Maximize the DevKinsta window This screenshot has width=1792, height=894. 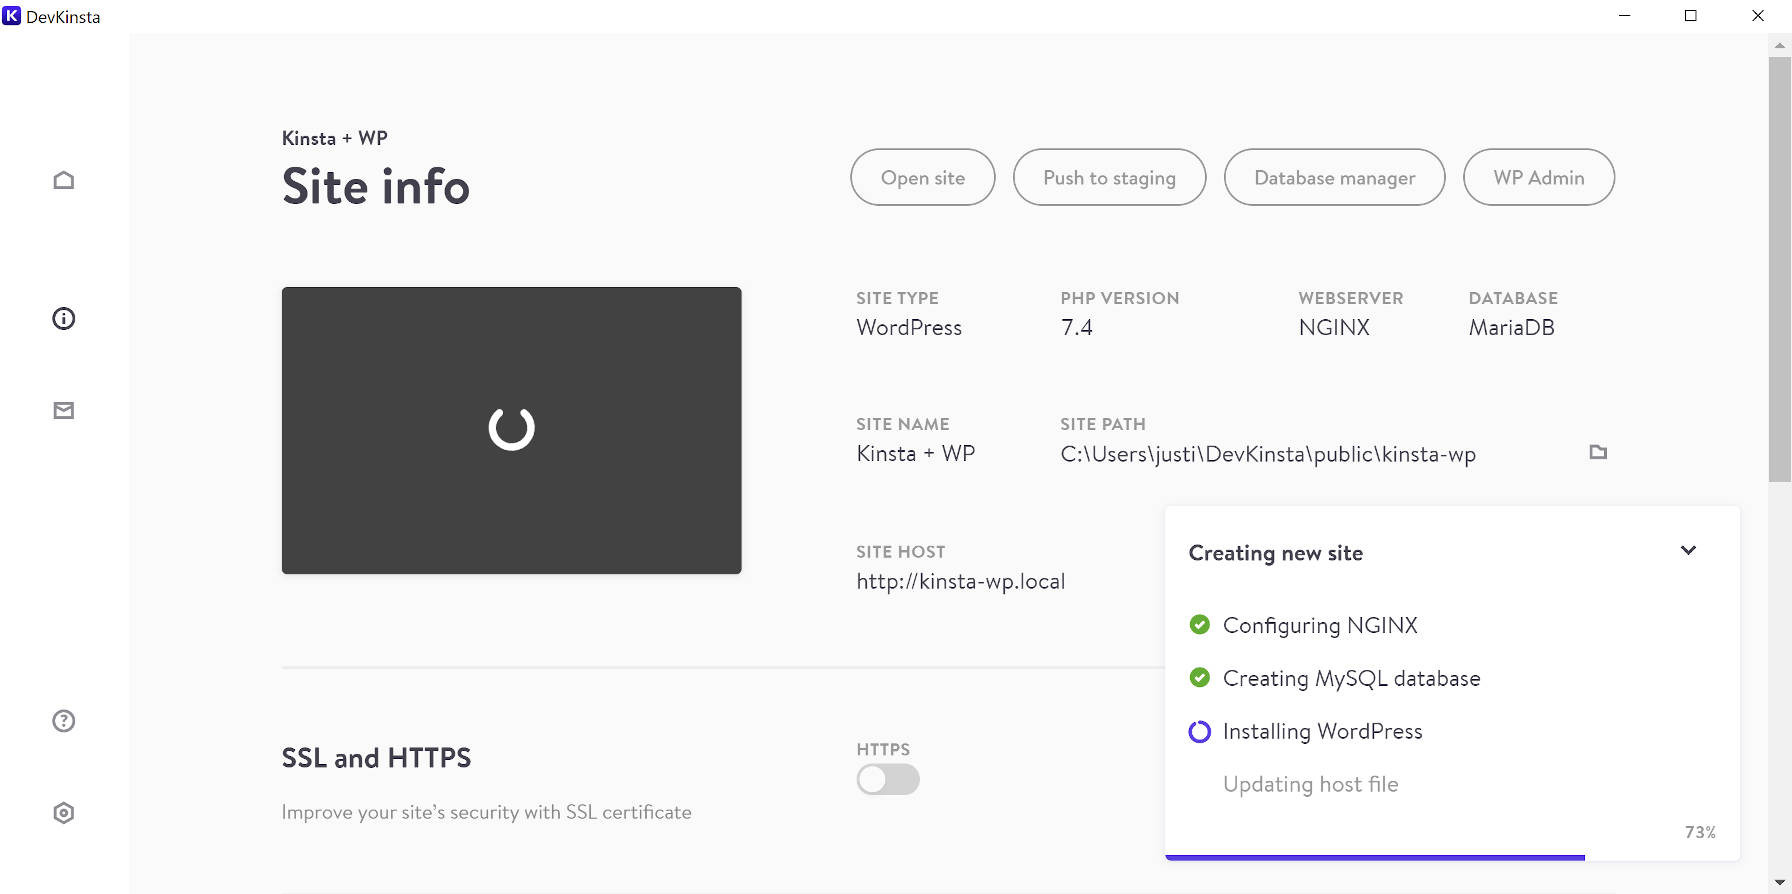[1691, 16]
